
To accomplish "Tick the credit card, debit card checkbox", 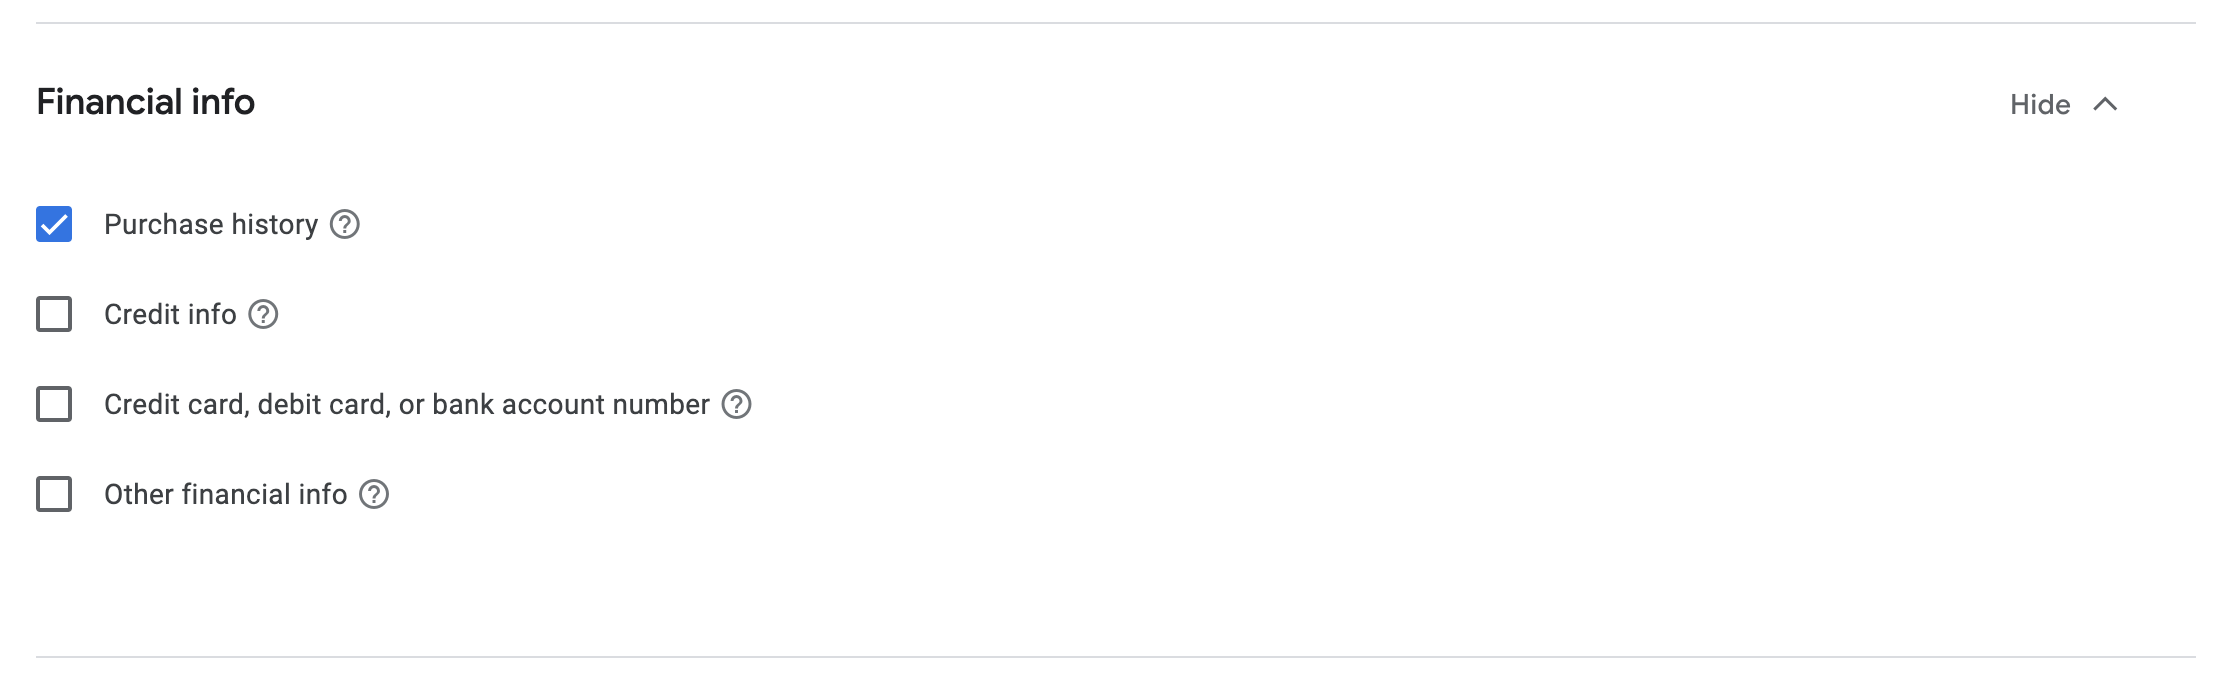I will (x=54, y=404).
